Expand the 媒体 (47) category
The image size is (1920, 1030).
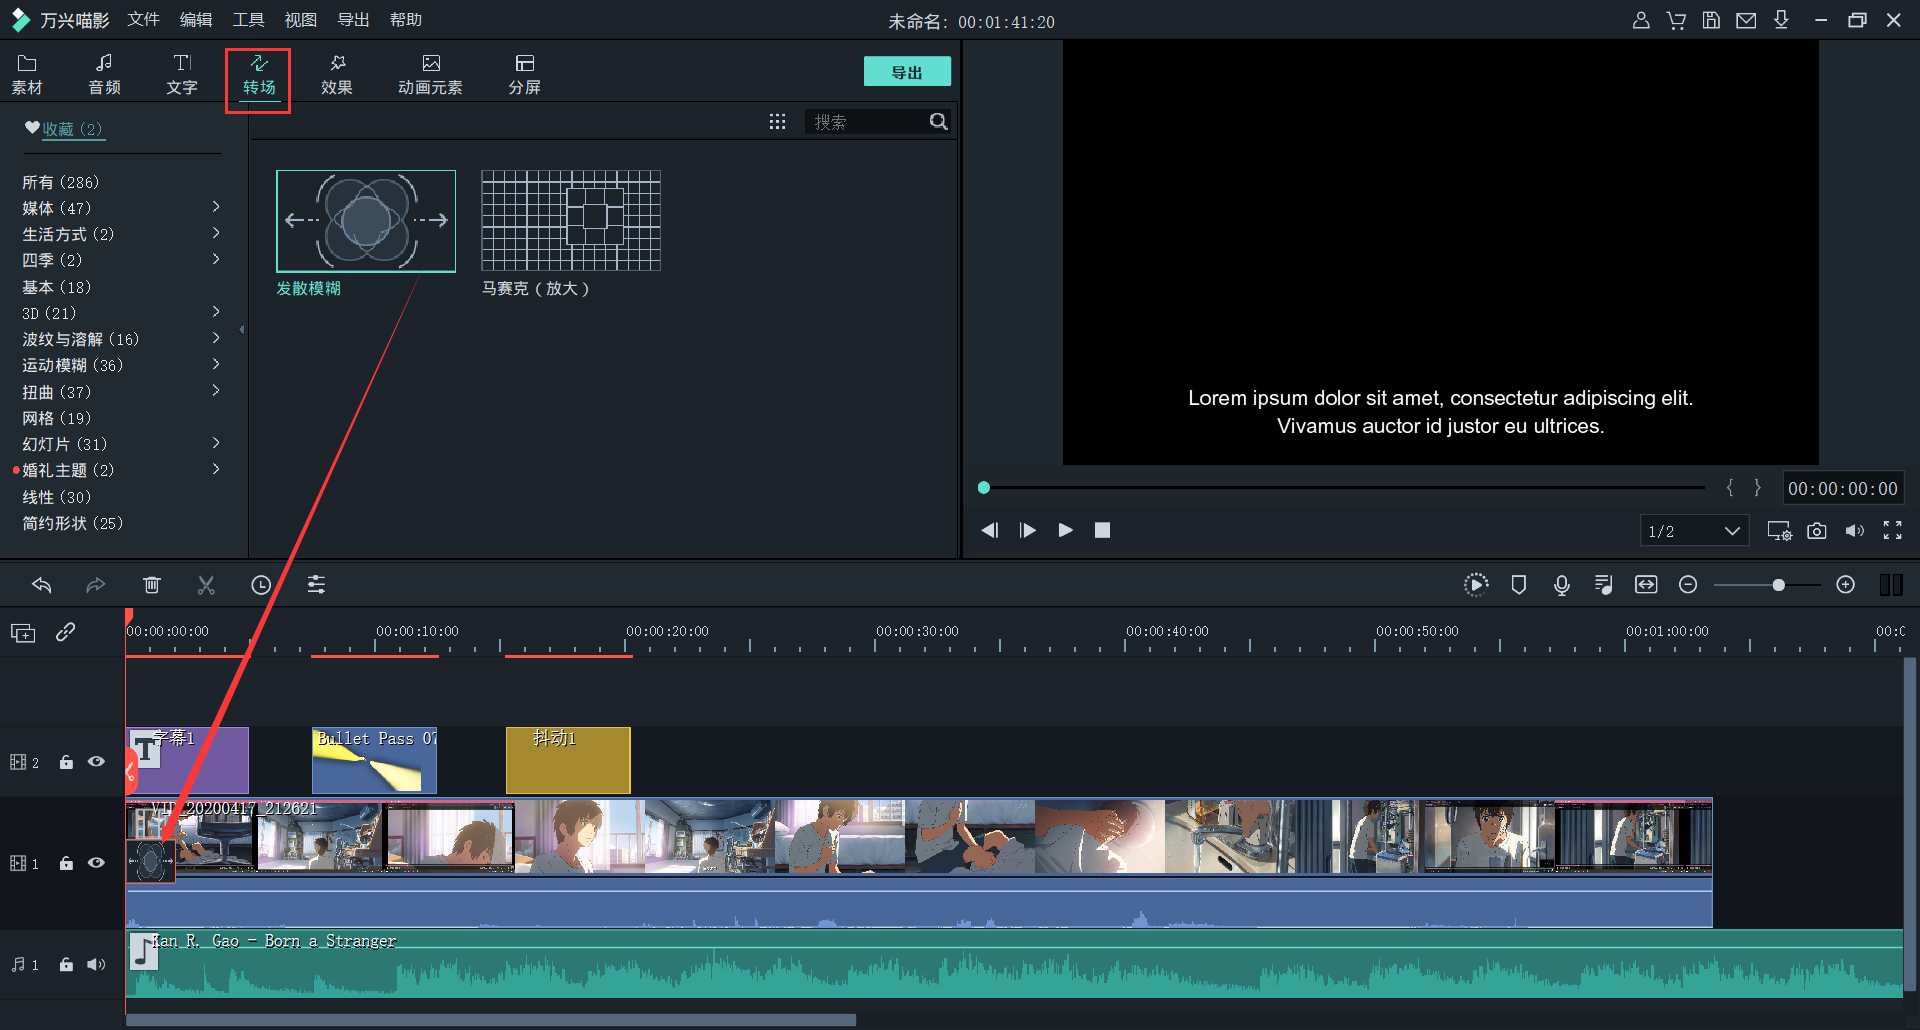pyautogui.click(x=216, y=207)
